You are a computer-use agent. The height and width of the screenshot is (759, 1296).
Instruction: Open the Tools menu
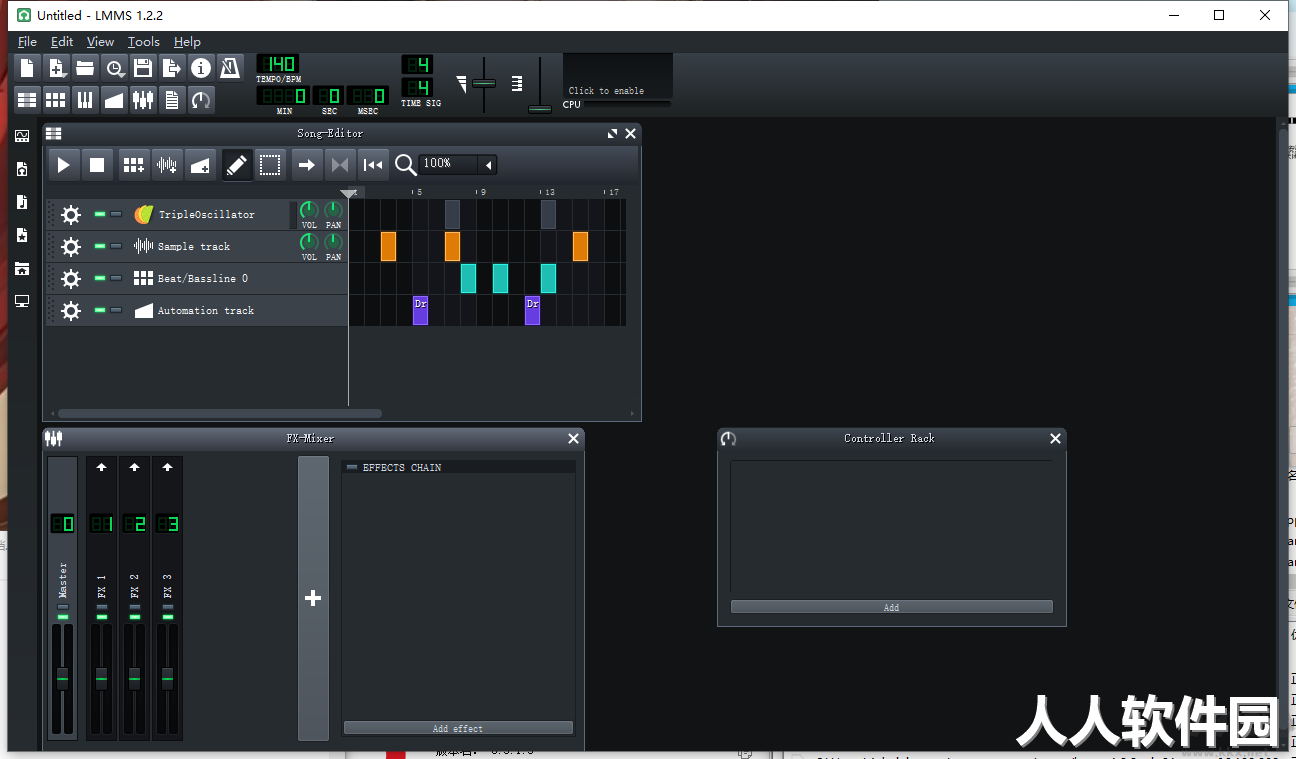pyautogui.click(x=143, y=42)
